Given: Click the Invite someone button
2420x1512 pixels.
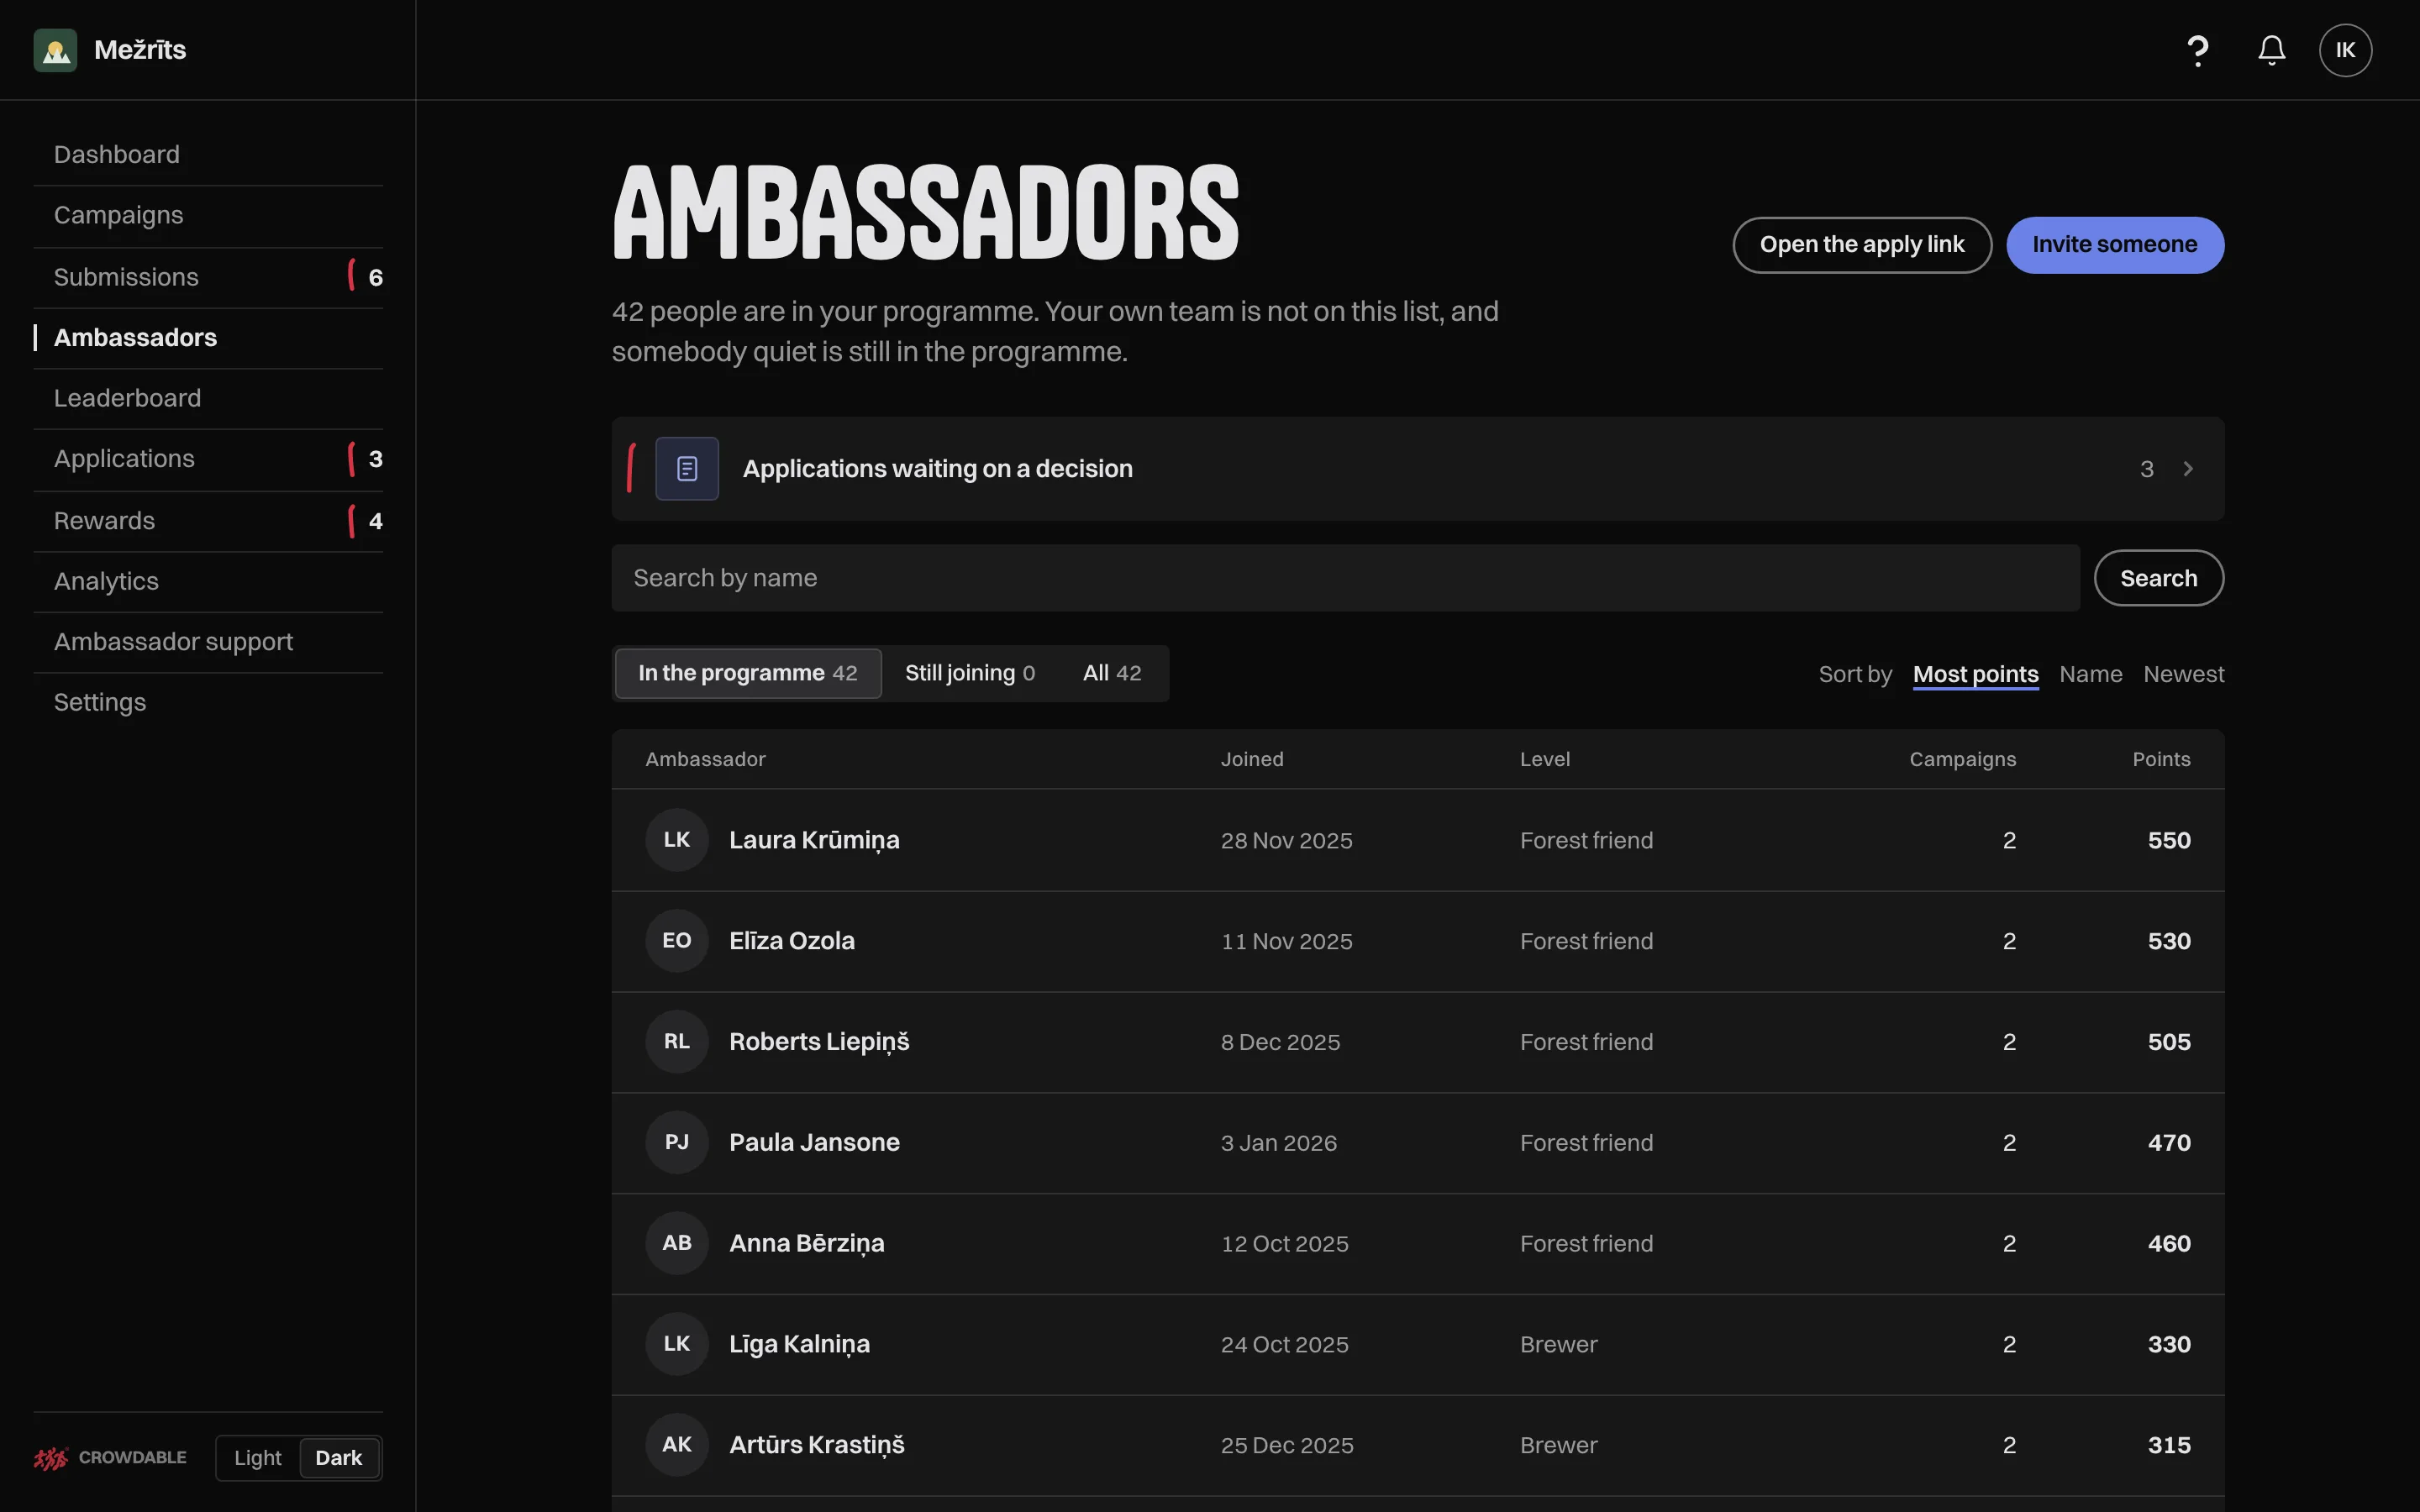Looking at the screenshot, I should click(x=2115, y=245).
